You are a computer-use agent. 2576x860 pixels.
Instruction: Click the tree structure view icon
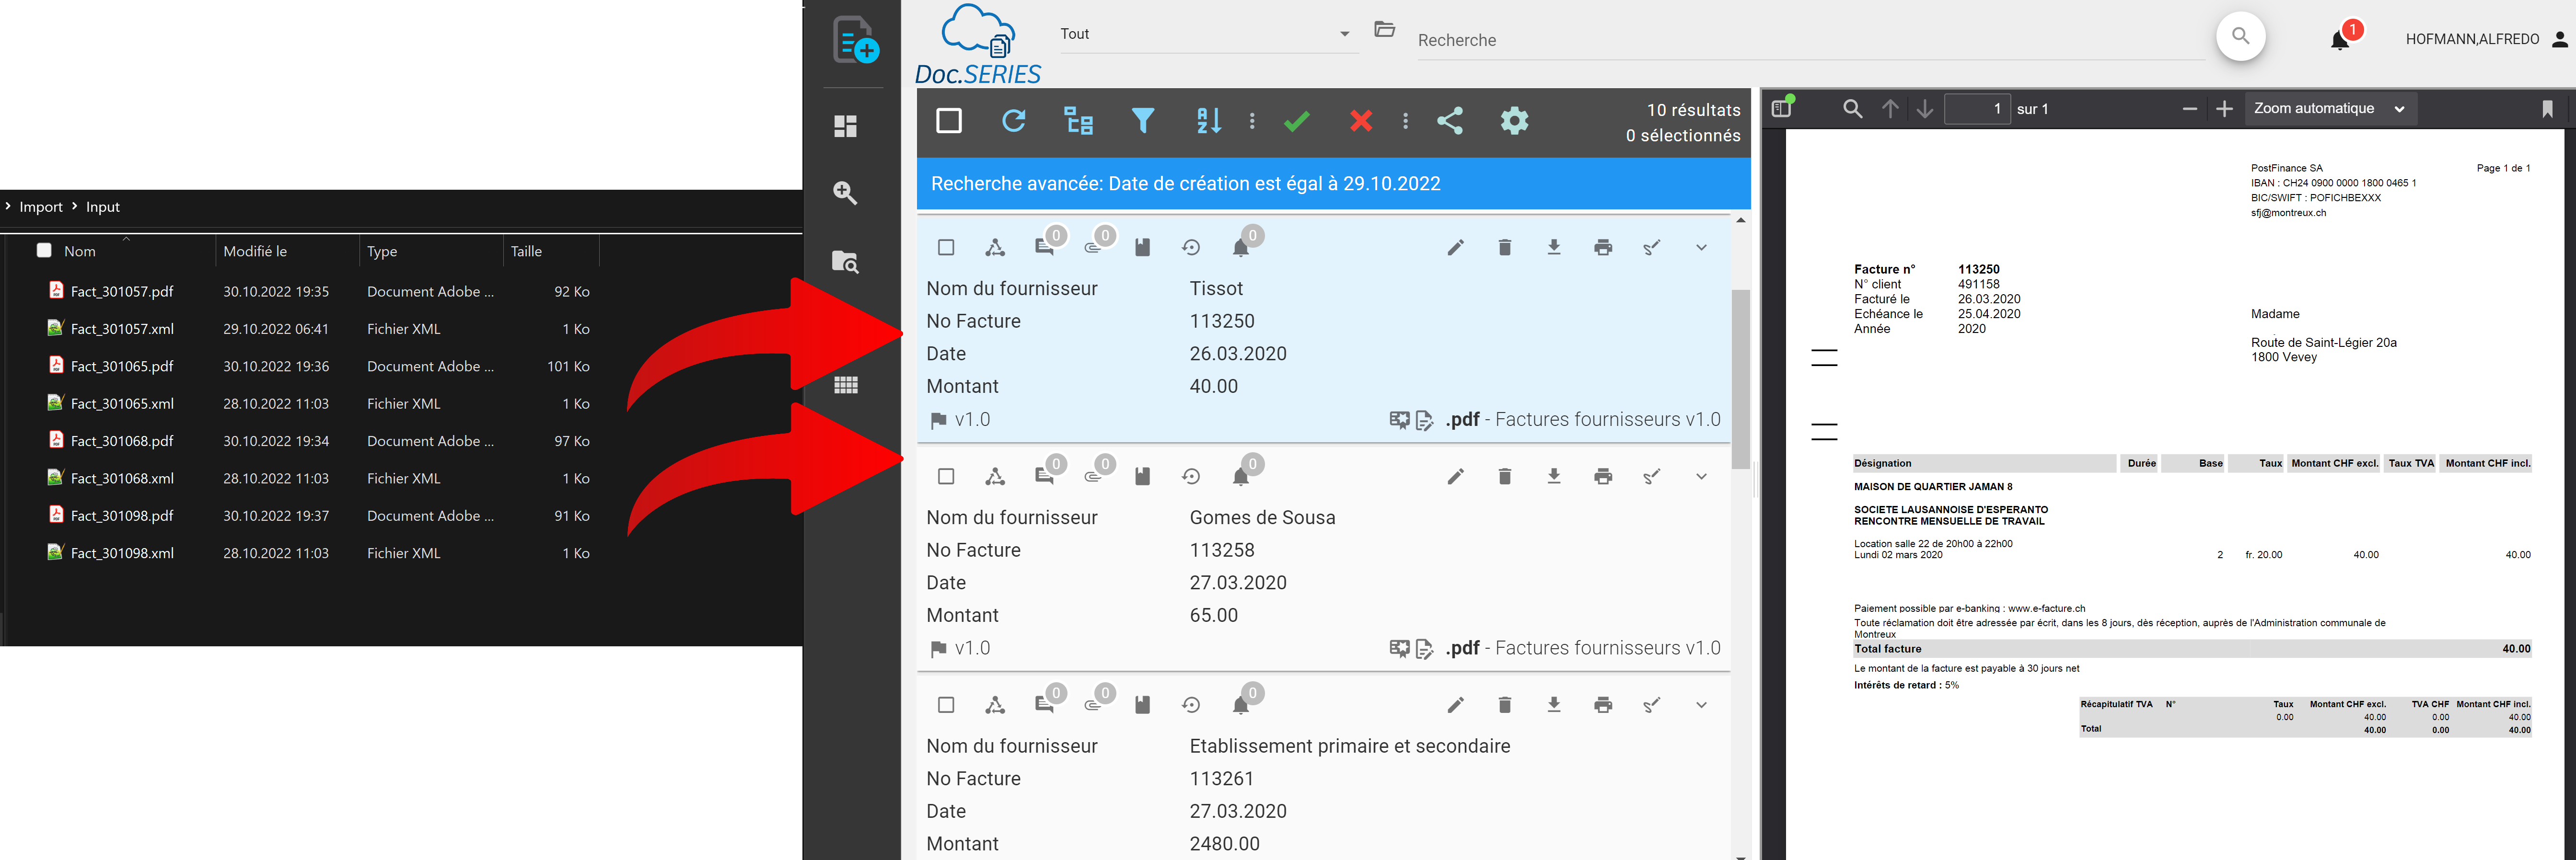[1078, 121]
